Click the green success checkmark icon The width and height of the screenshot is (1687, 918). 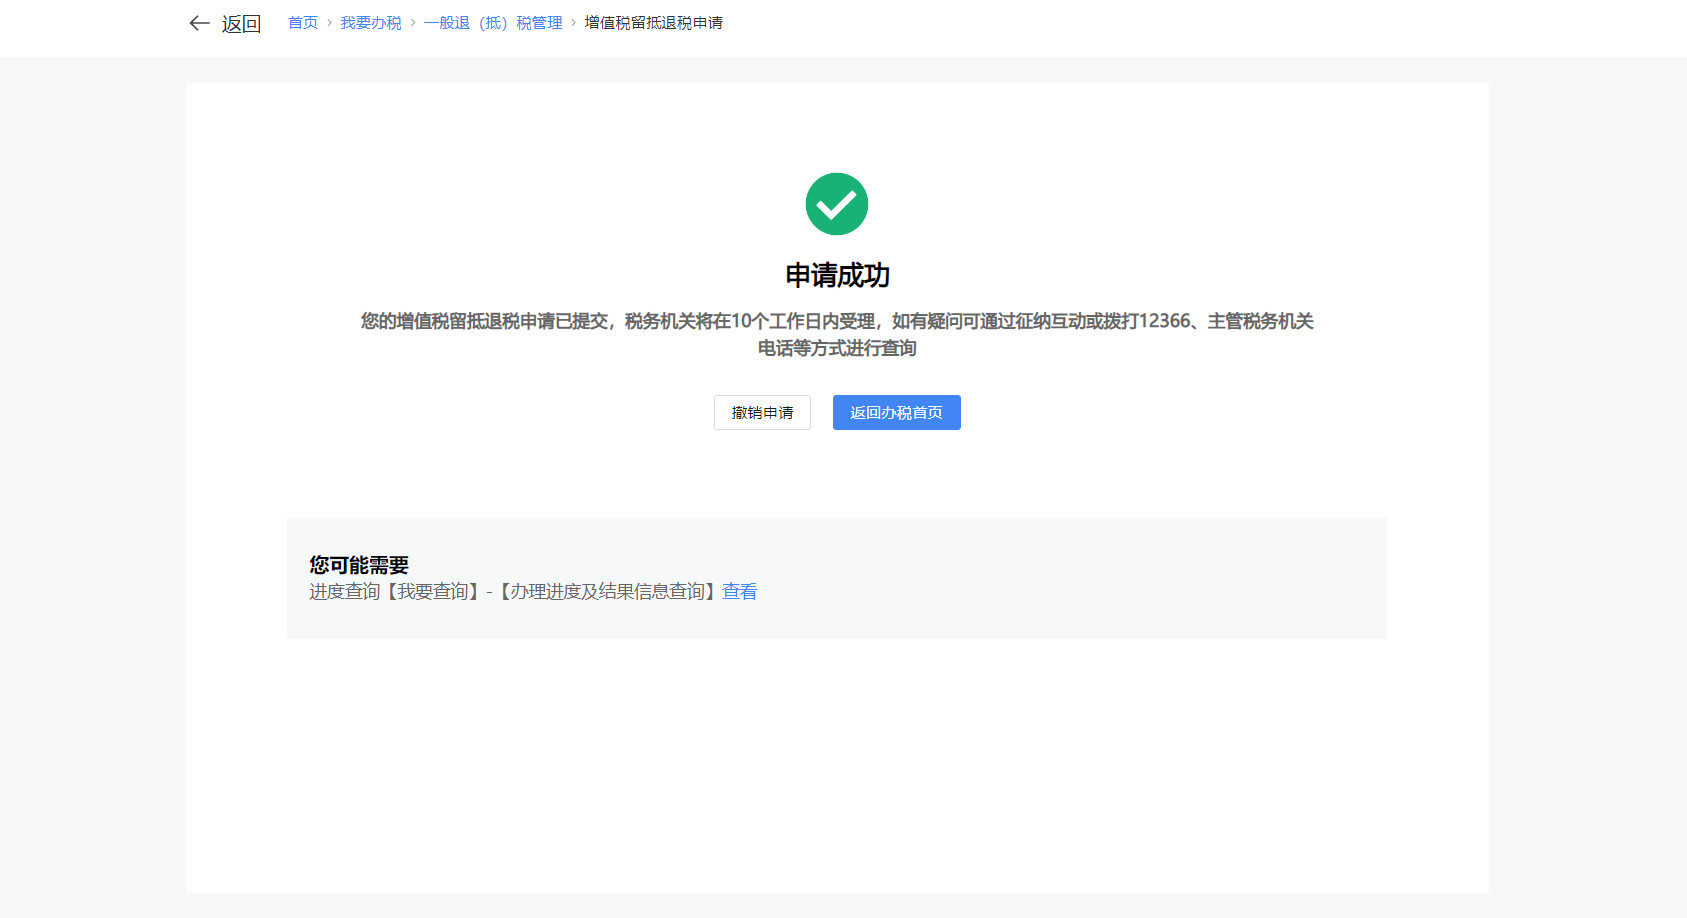[x=837, y=204]
